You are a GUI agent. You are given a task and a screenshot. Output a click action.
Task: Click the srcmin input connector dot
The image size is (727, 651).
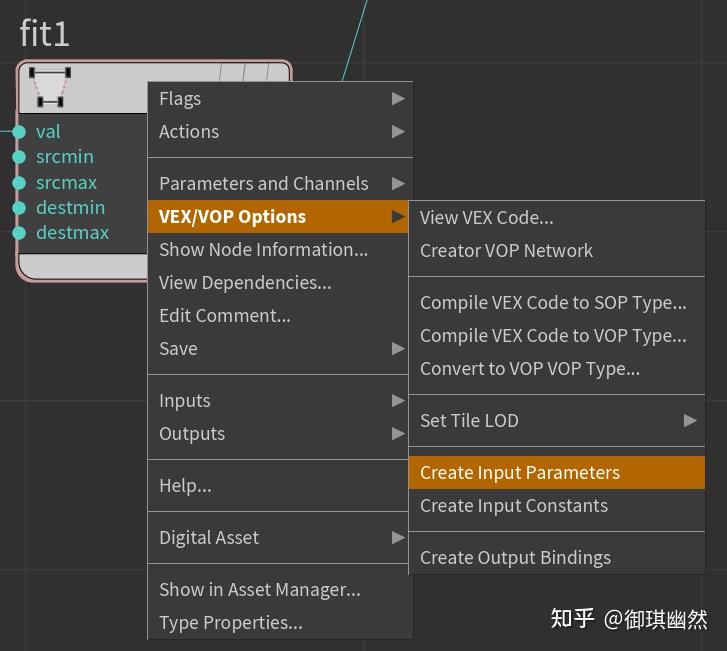pyautogui.click(x=19, y=157)
